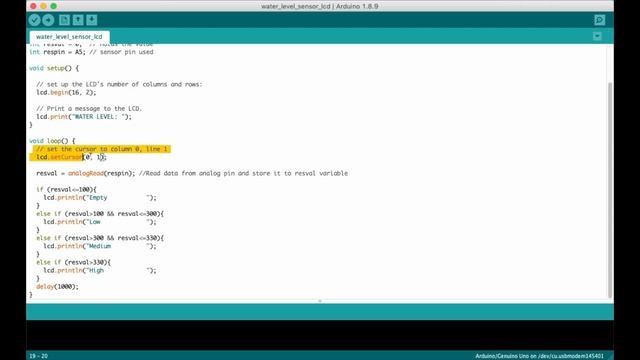Click the lcd.println("Empty") line
The width and height of the screenshot is (640, 360).
pos(100,198)
